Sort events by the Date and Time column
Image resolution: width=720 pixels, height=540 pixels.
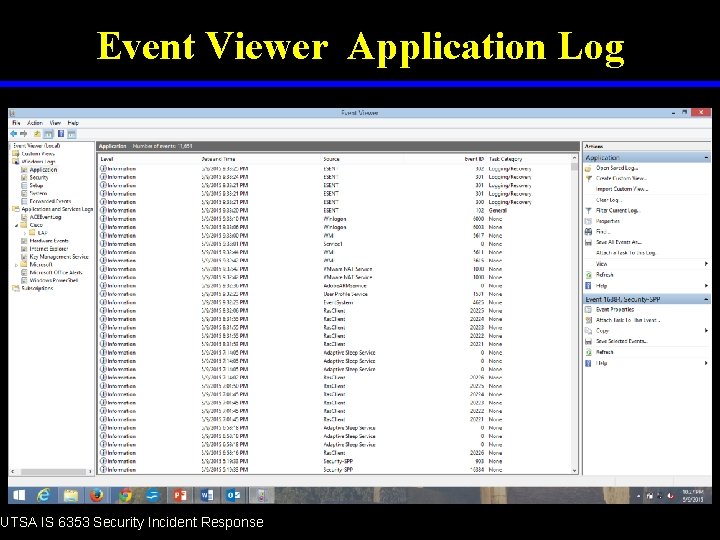click(x=218, y=159)
